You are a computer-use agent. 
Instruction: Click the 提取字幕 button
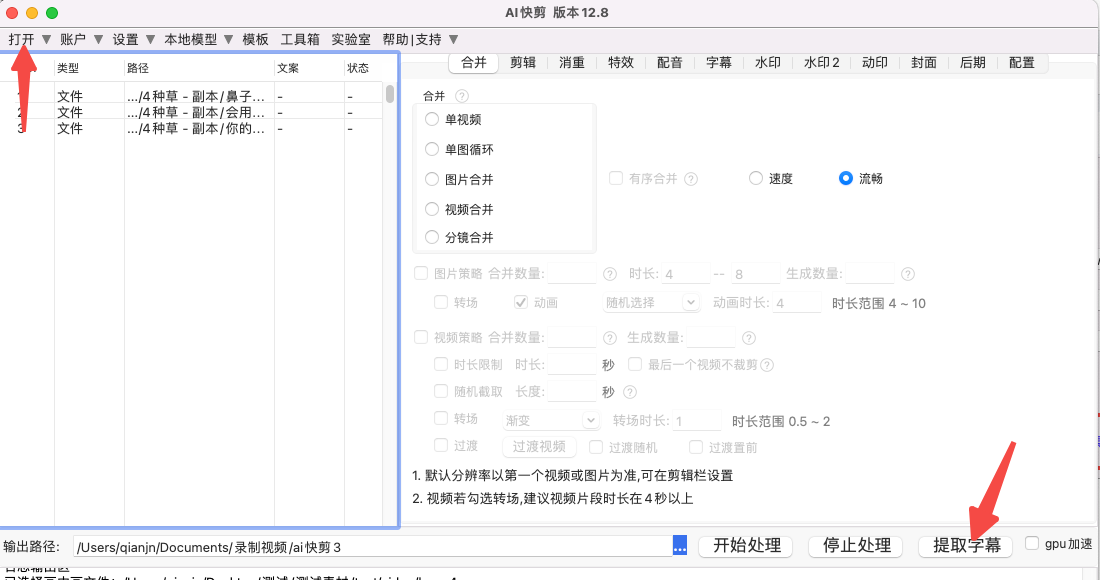966,546
